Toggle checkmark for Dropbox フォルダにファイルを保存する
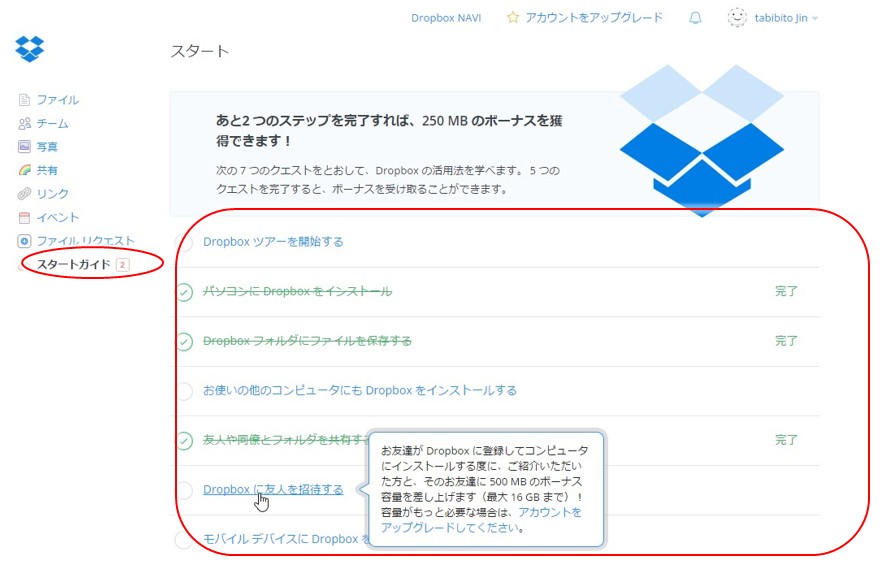The height and width of the screenshot is (567, 893). point(184,342)
